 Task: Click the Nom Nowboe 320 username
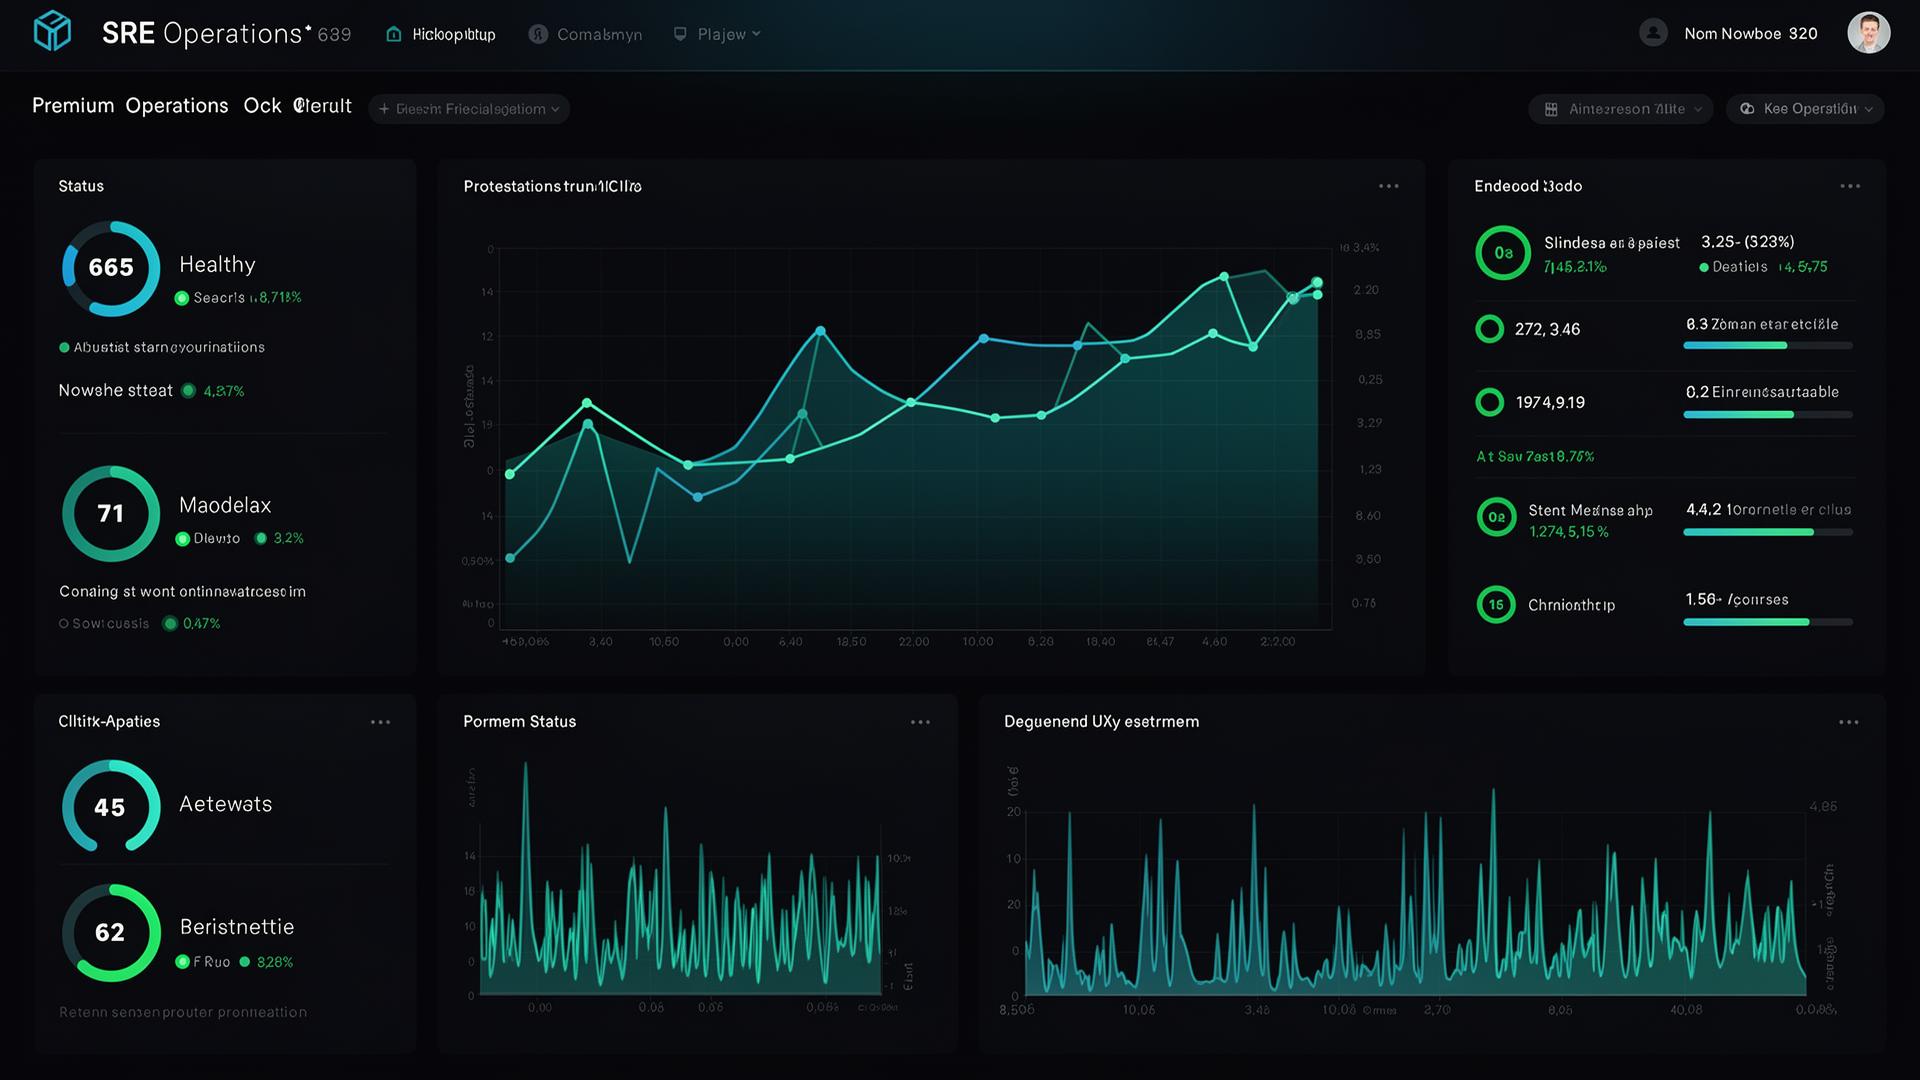(1750, 34)
